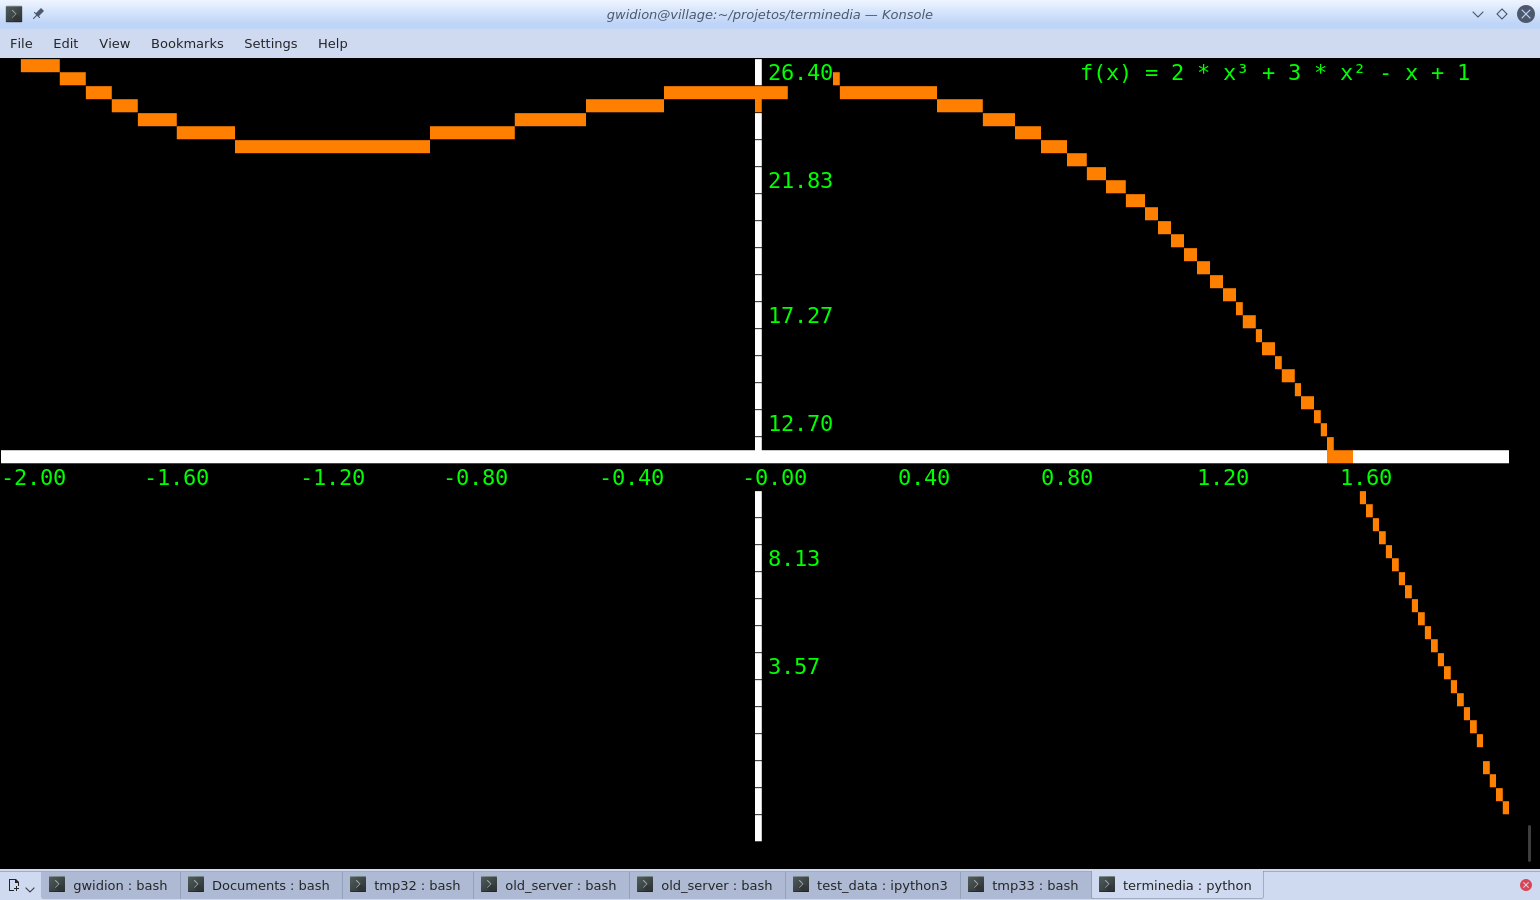Click the shell icon on the gwidion tab
Screen dimensions: 1540x900
58,884
